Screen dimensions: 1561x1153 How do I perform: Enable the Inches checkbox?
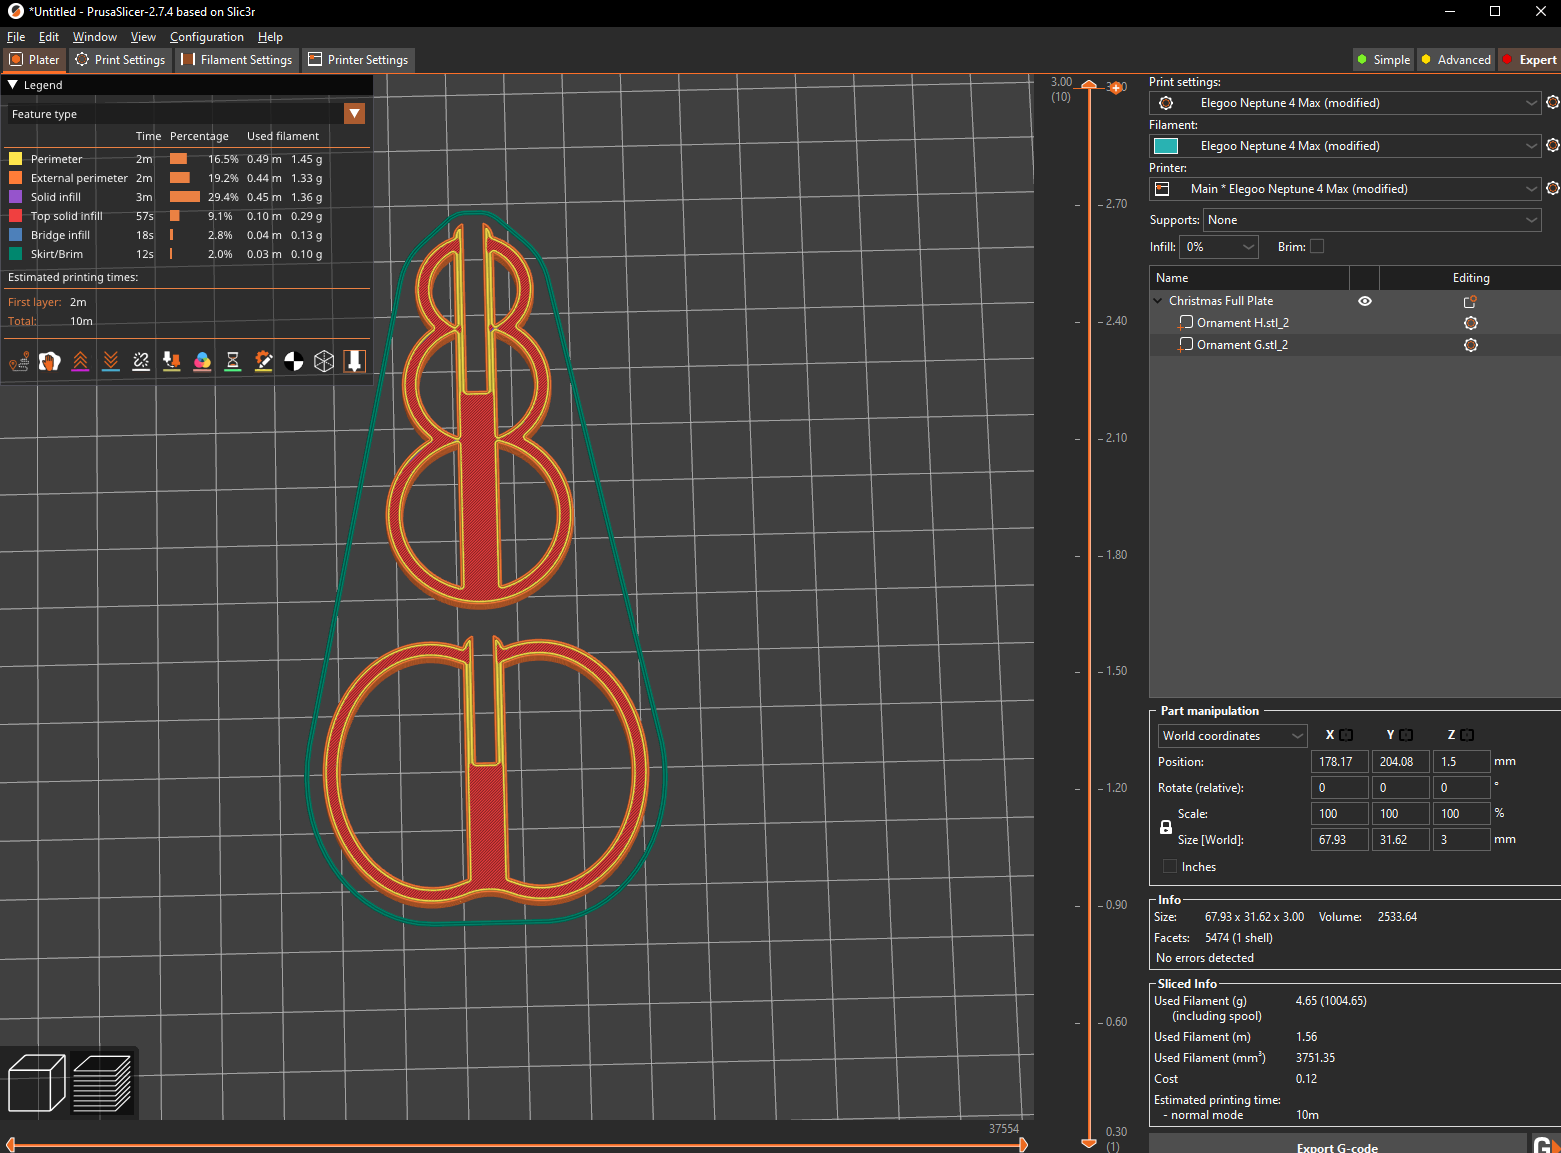point(1170,866)
